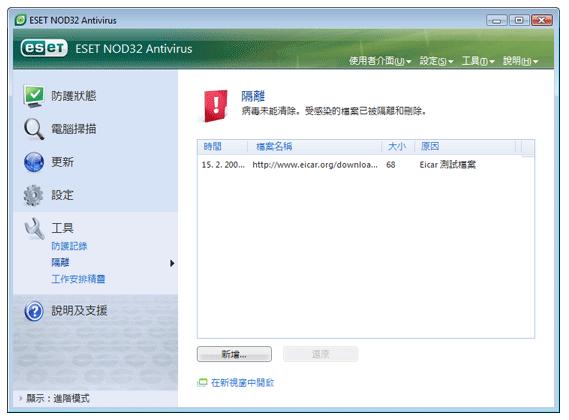The width and height of the screenshot is (569, 420).
Task: Open the 工作安排精靈 sub-item link
Action: [x=78, y=279]
